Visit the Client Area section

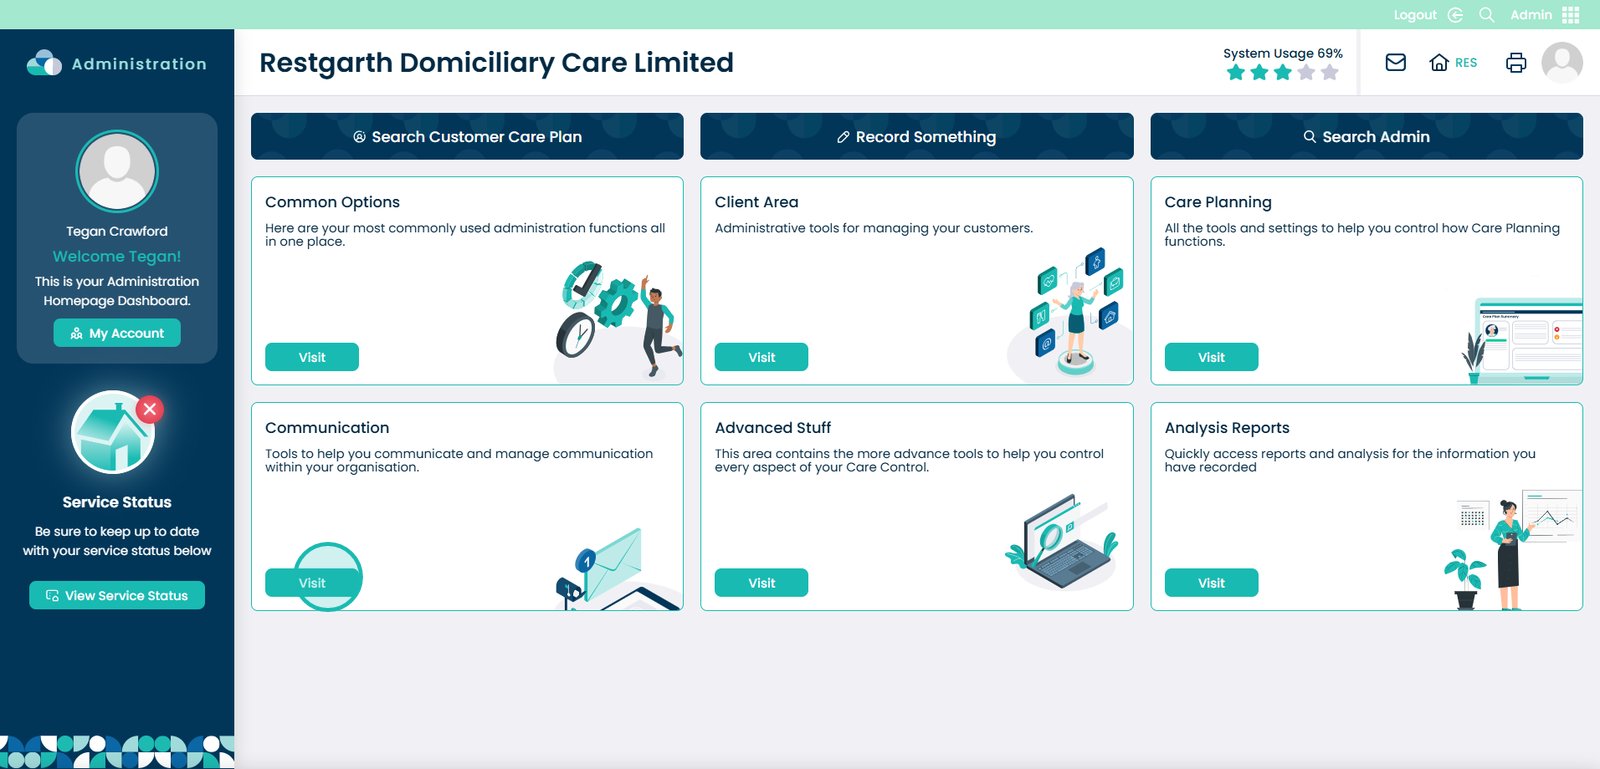761,357
